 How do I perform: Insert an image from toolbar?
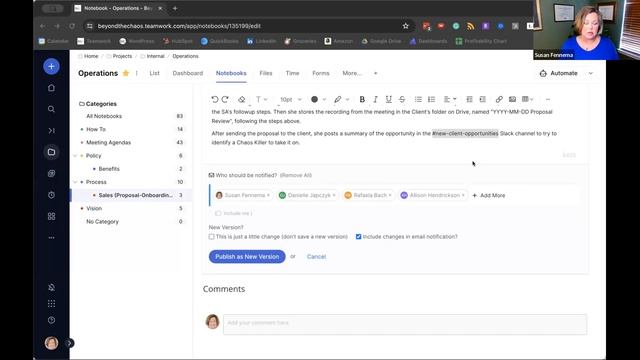[x=512, y=99]
